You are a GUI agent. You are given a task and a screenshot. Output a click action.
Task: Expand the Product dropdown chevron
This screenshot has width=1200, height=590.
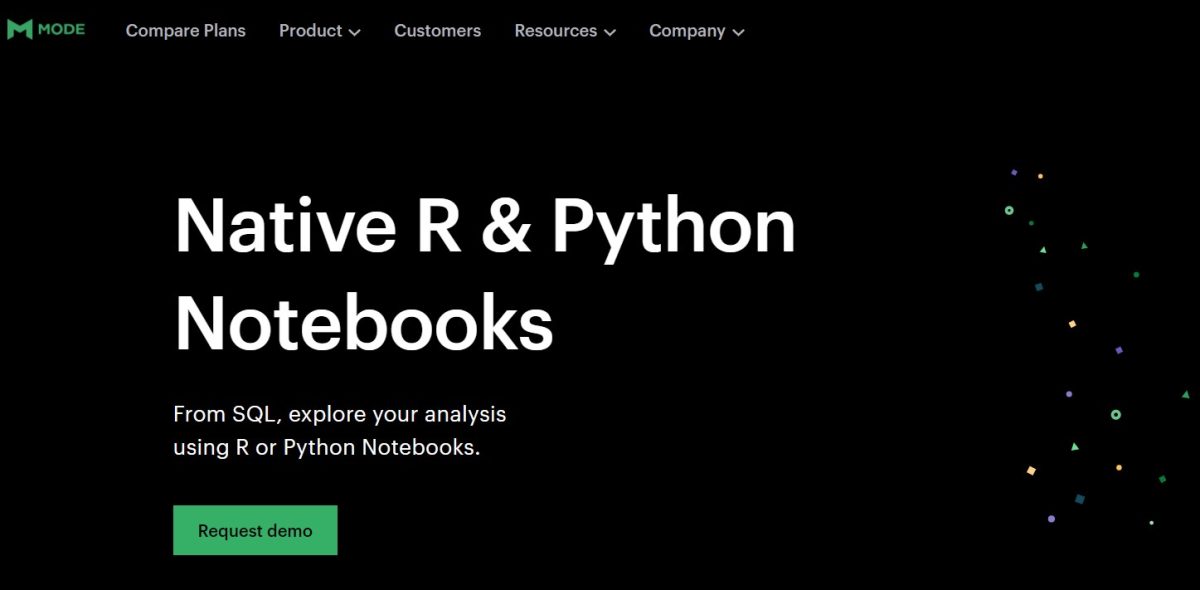click(354, 32)
